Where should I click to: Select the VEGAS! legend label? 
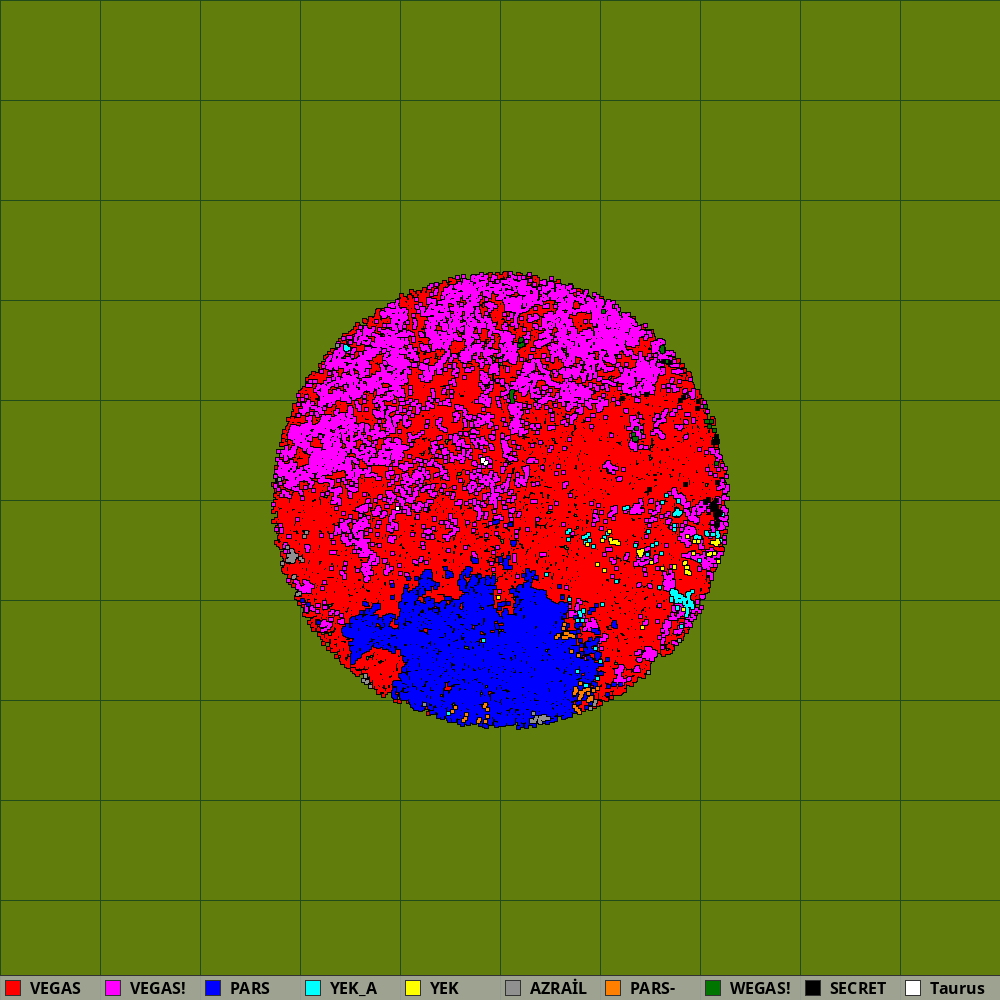(x=158, y=989)
